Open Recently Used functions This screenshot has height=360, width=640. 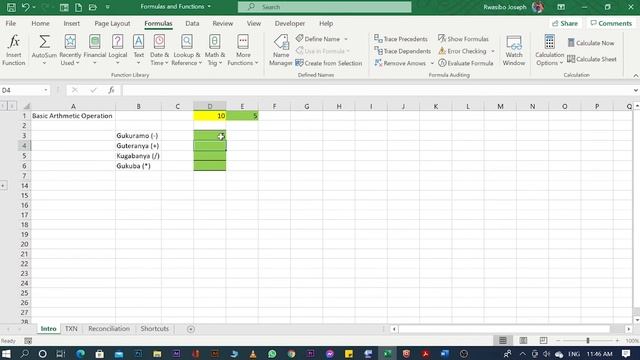(70, 50)
